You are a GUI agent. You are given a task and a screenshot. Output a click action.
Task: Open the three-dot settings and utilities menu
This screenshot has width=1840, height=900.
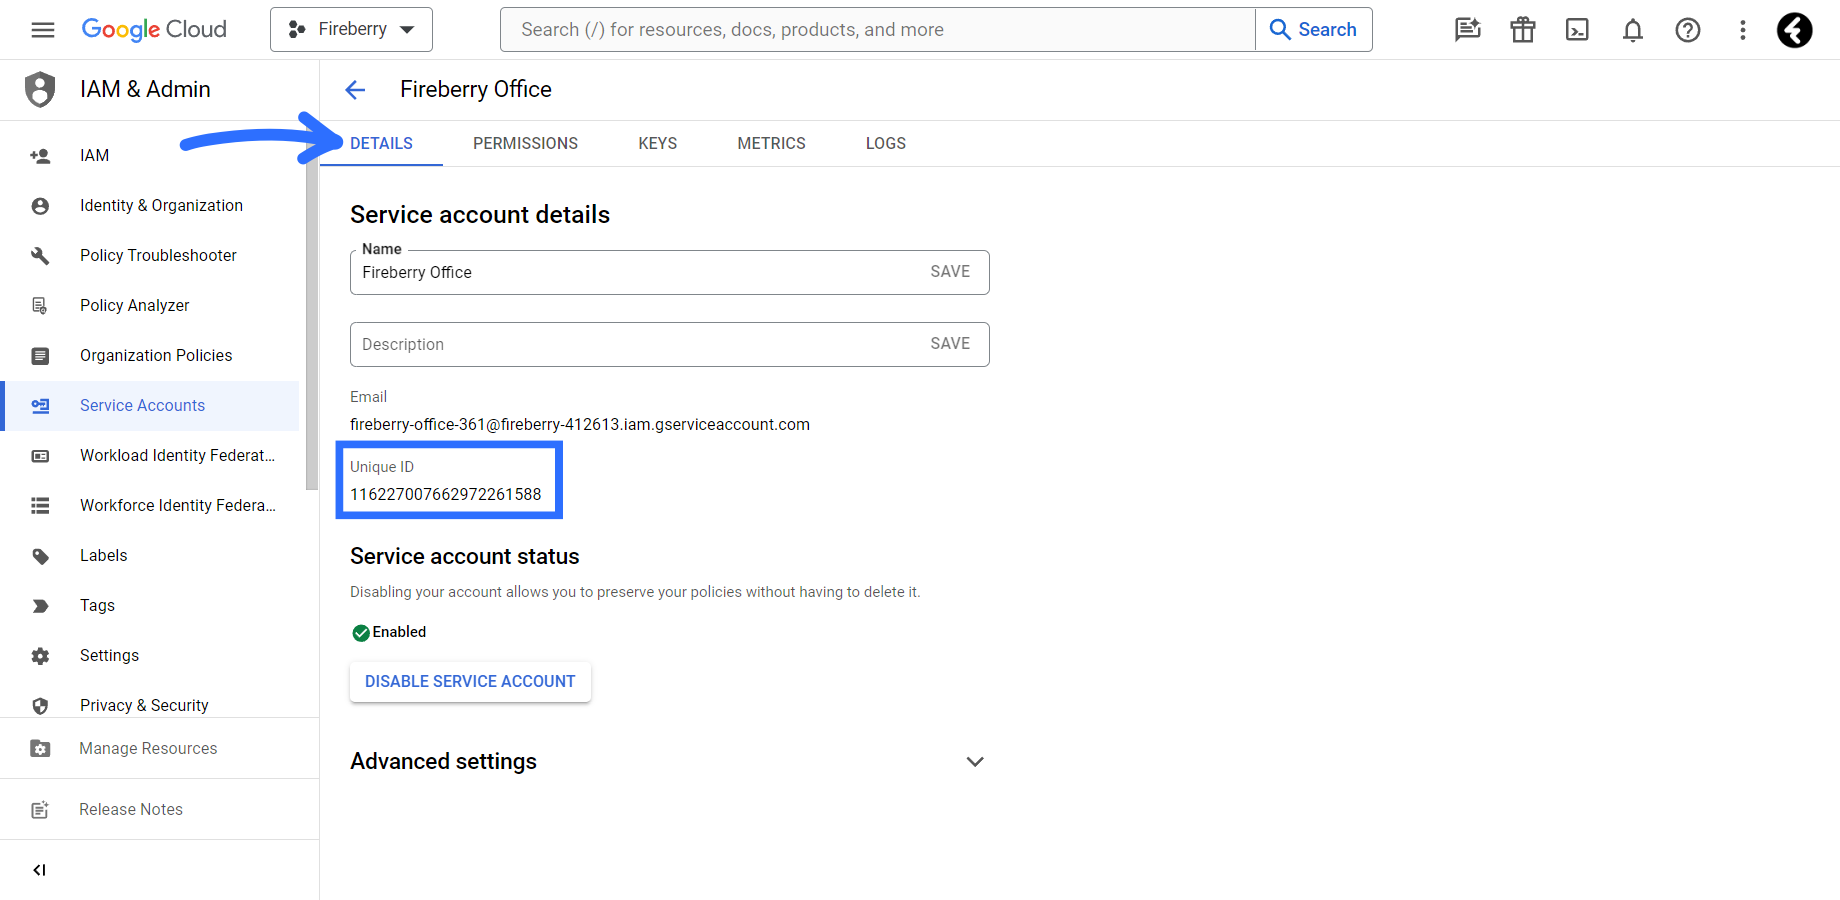coord(1742,30)
